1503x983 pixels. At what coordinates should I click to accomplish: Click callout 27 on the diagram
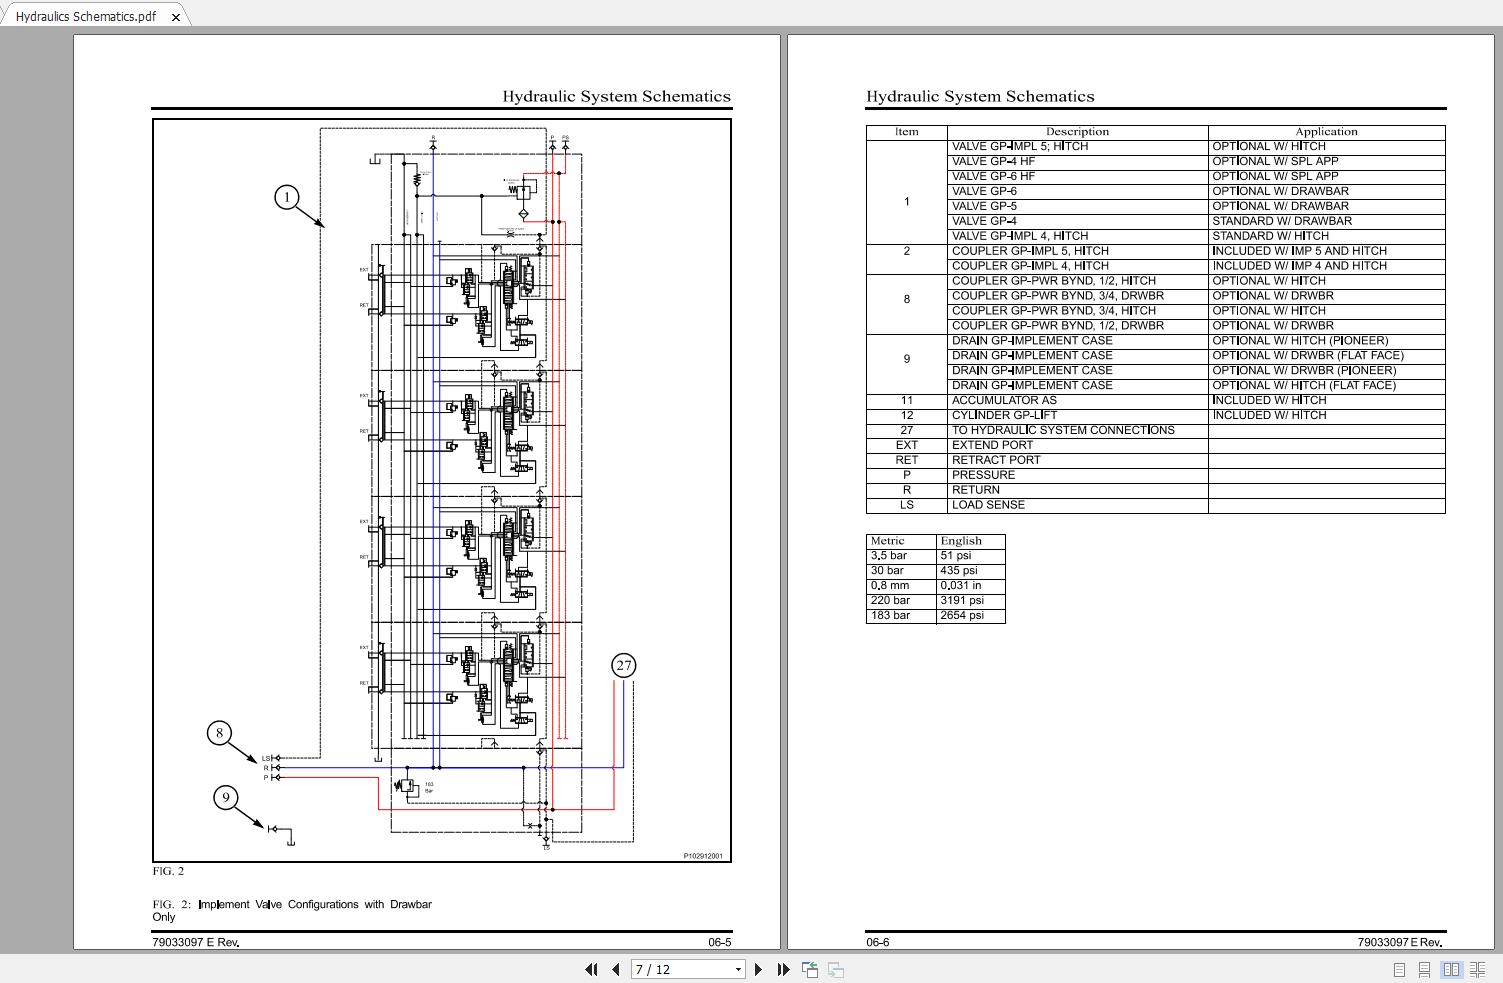click(x=624, y=665)
